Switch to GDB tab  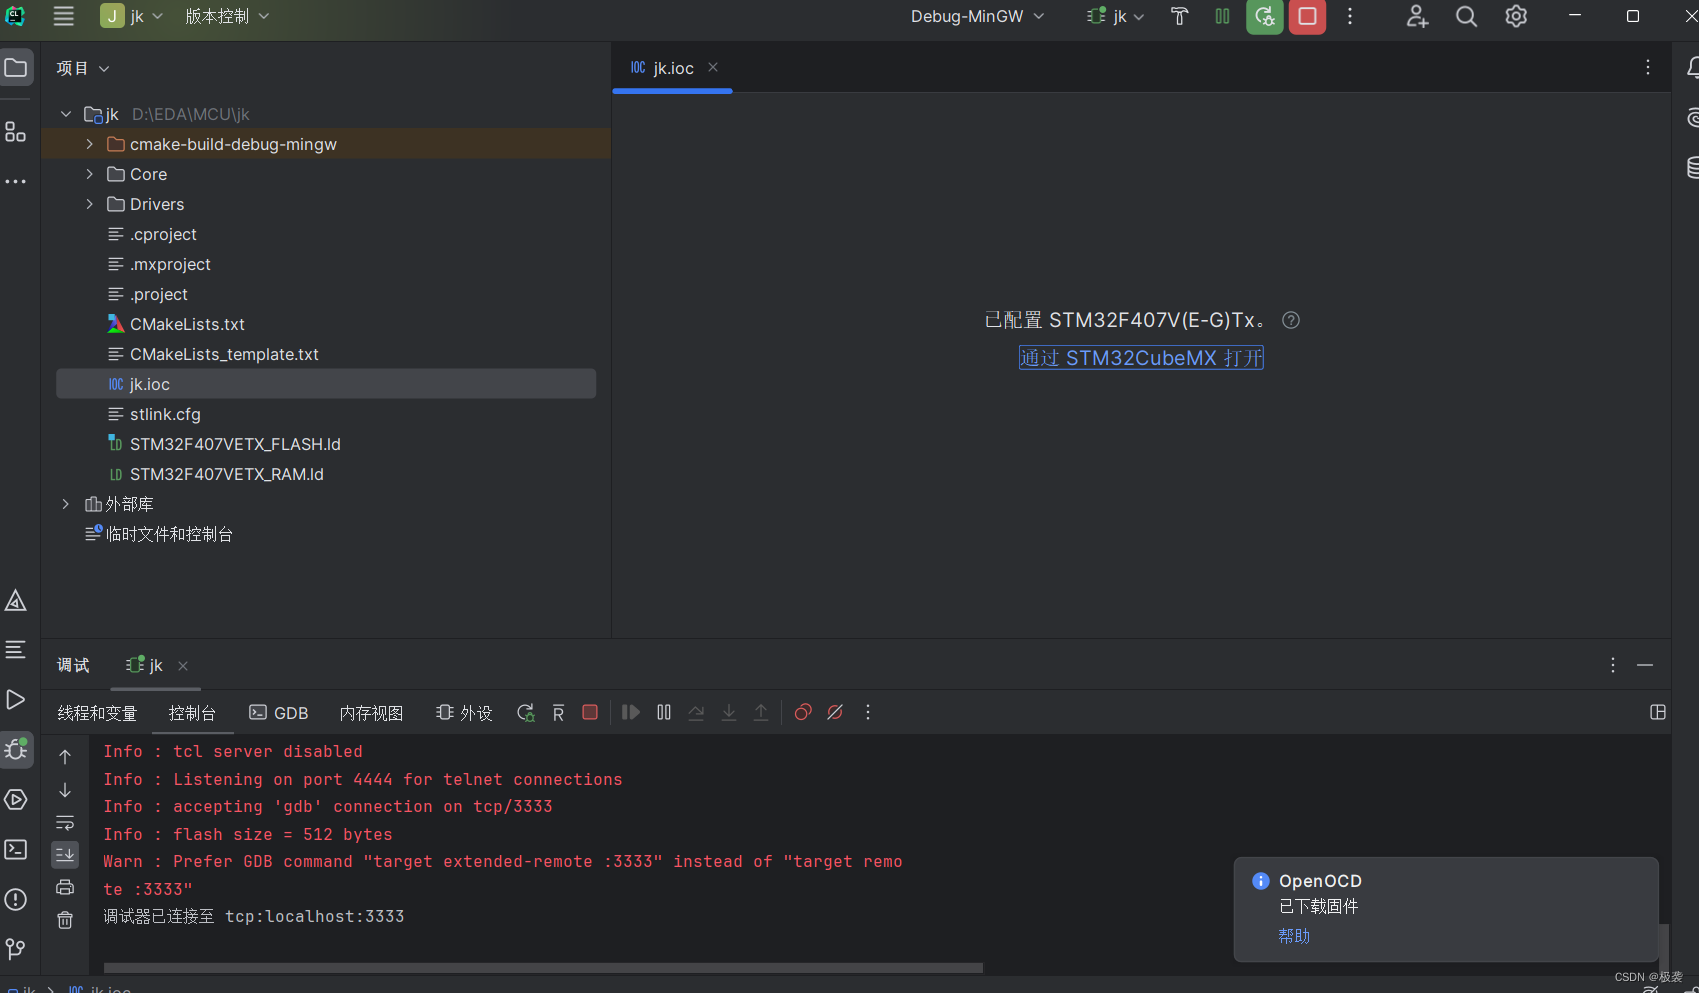pyautogui.click(x=279, y=713)
